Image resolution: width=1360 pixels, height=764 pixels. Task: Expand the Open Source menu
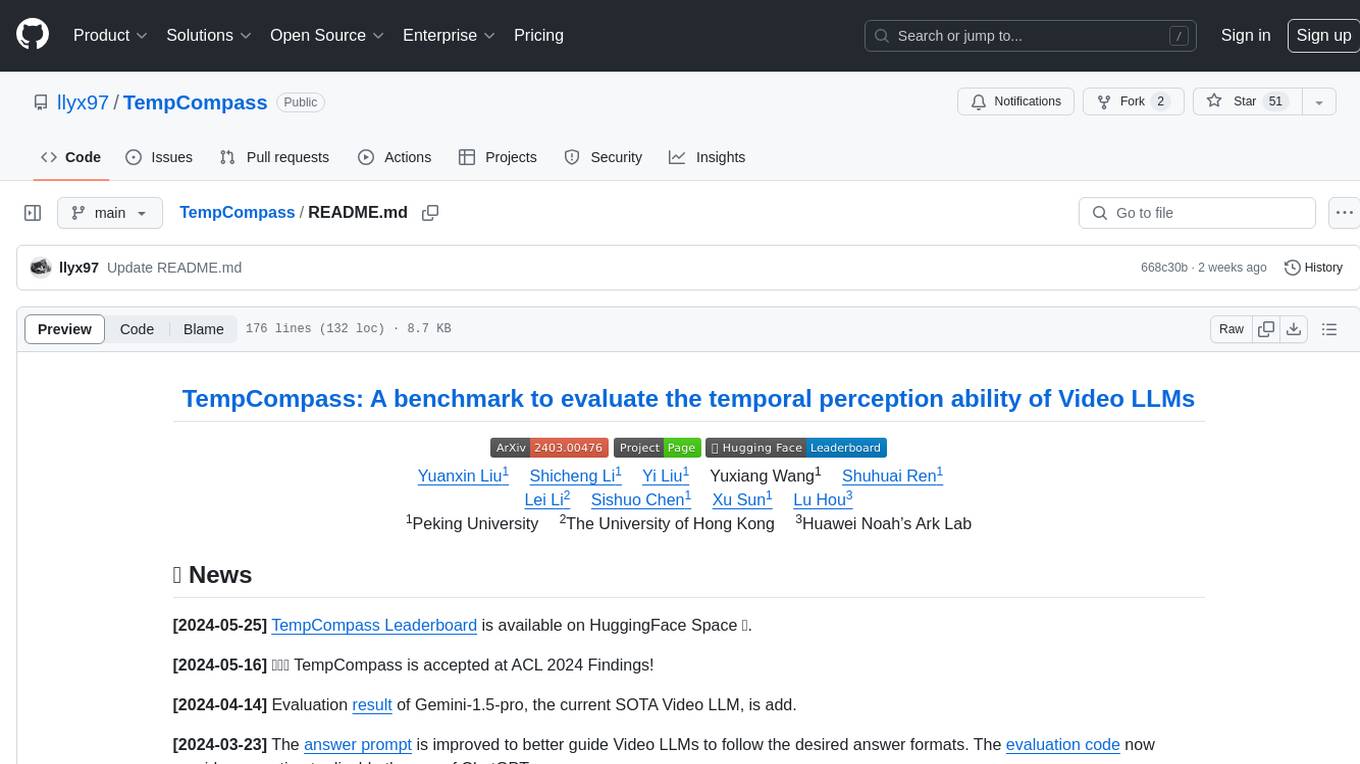tap(327, 35)
